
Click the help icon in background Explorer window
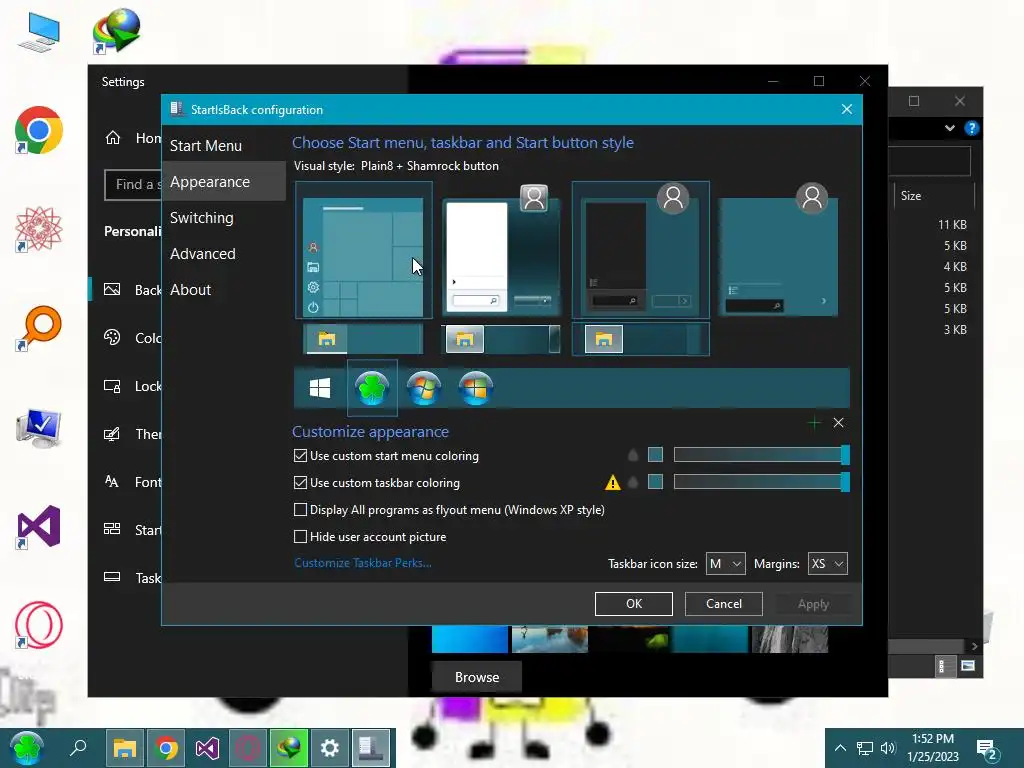[x=972, y=128]
